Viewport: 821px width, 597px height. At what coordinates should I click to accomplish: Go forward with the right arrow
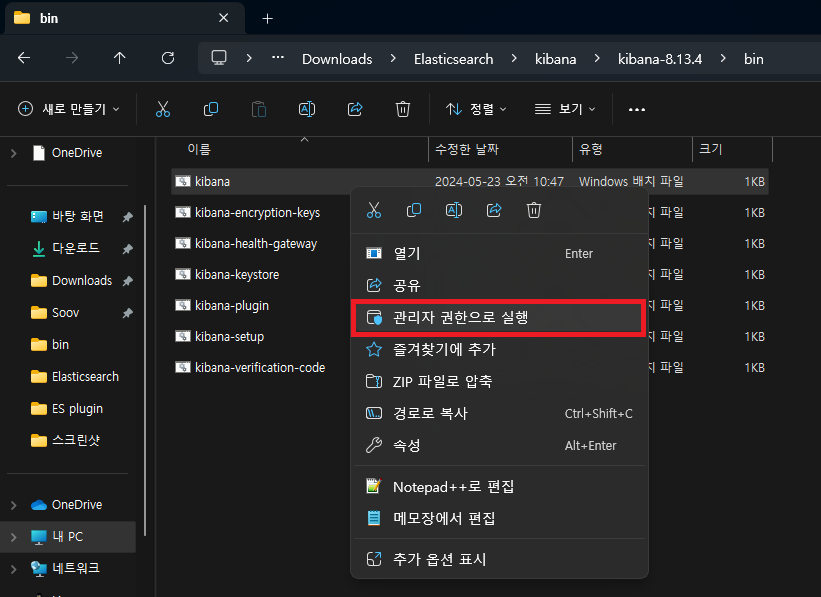pyautogui.click(x=72, y=58)
